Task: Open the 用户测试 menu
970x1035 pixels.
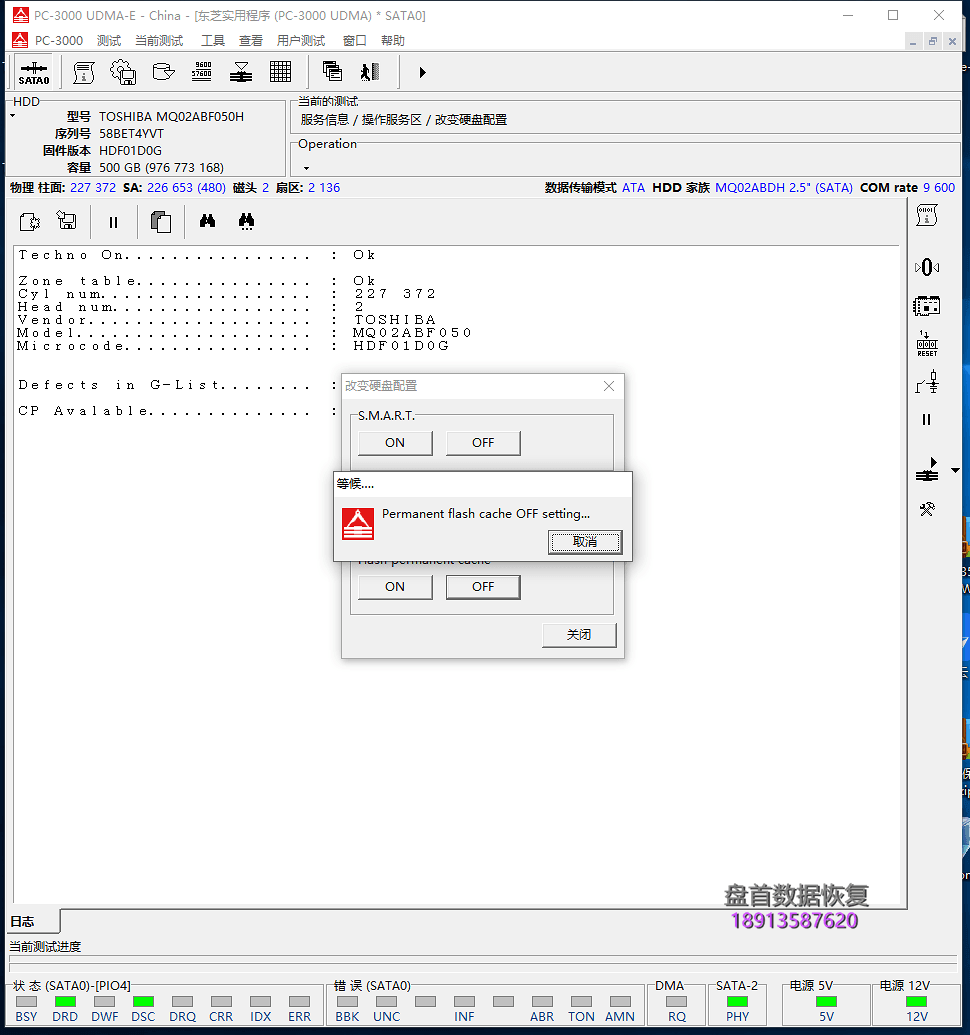Action: [301, 41]
